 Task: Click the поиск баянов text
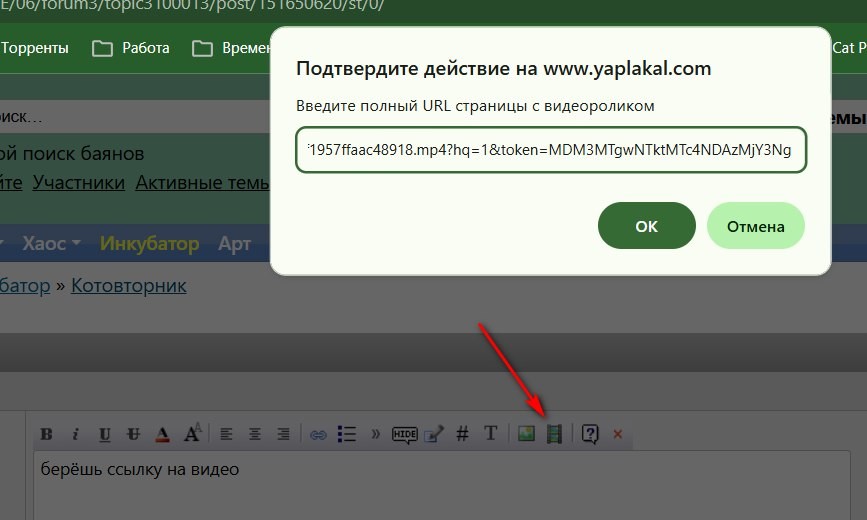tap(83, 153)
